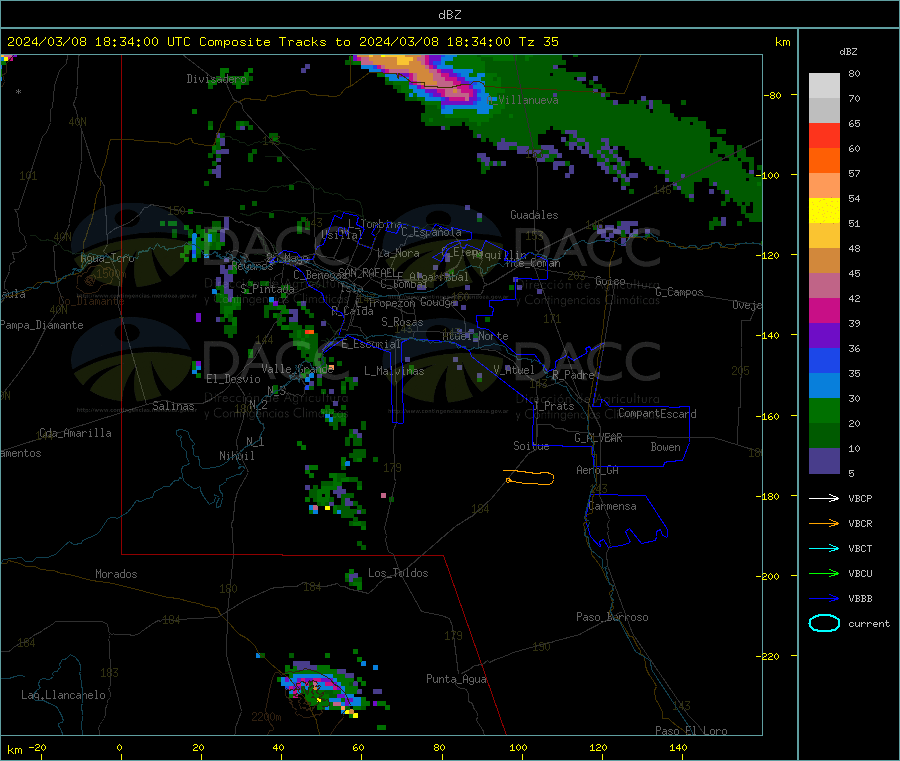Image resolution: width=900 pixels, height=761 pixels.
Task: Select the magenta 39 dBZ color swatch
Action: point(824,310)
